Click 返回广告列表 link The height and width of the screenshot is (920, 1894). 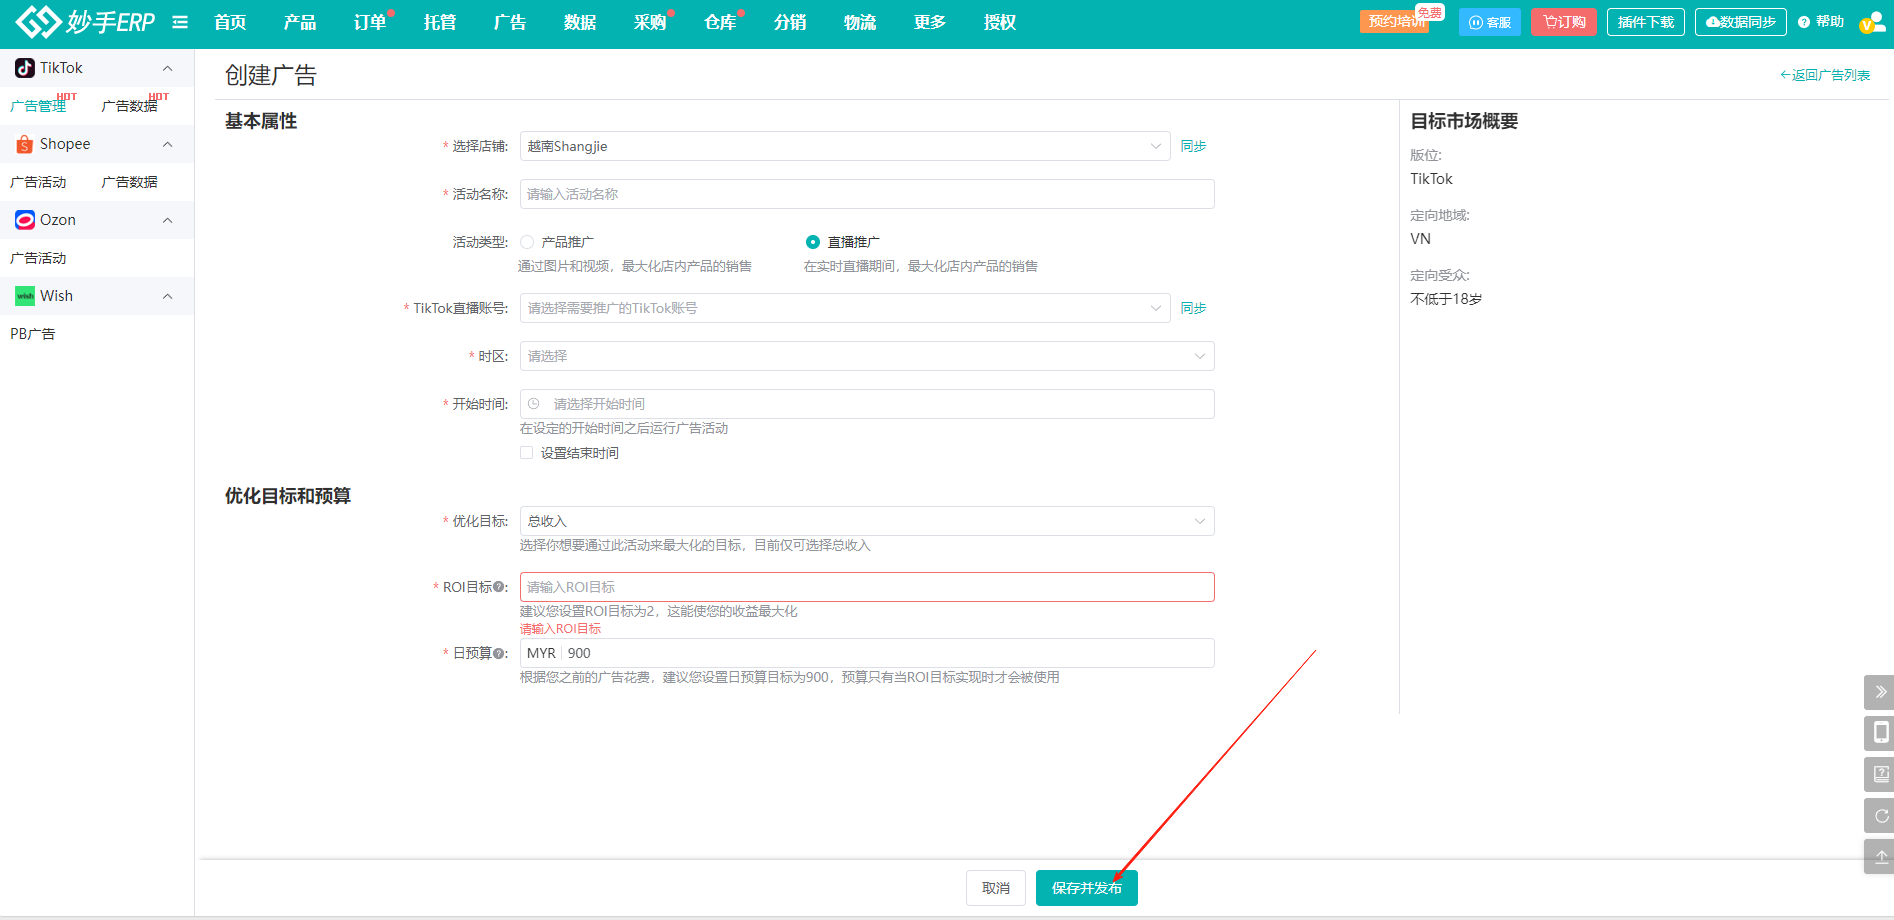[x=1825, y=75]
